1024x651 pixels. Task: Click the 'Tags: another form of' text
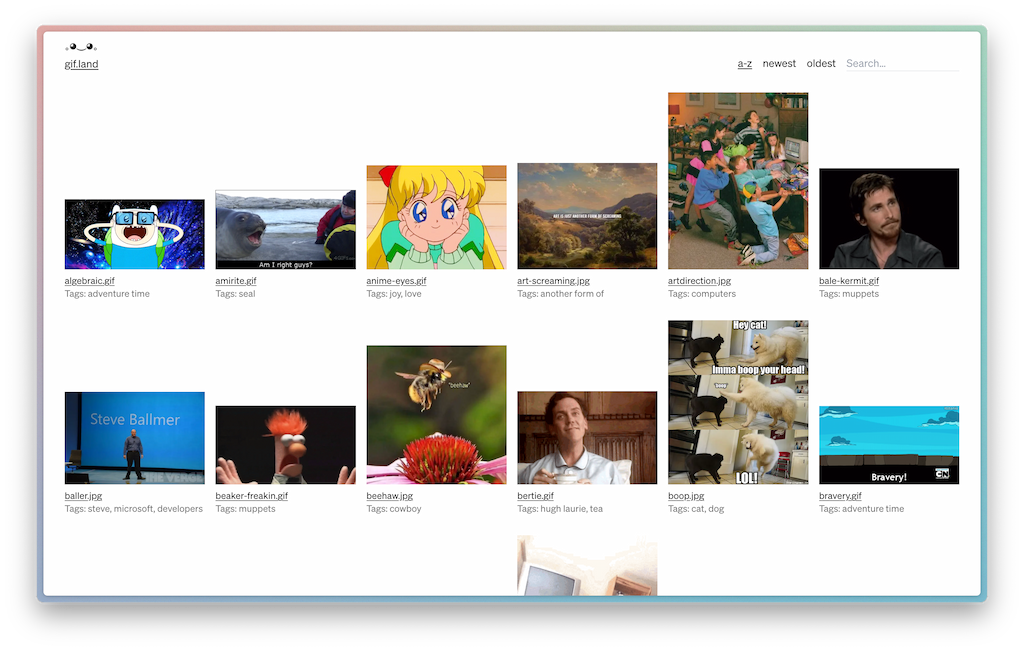pyautogui.click(x=560, y=294)
